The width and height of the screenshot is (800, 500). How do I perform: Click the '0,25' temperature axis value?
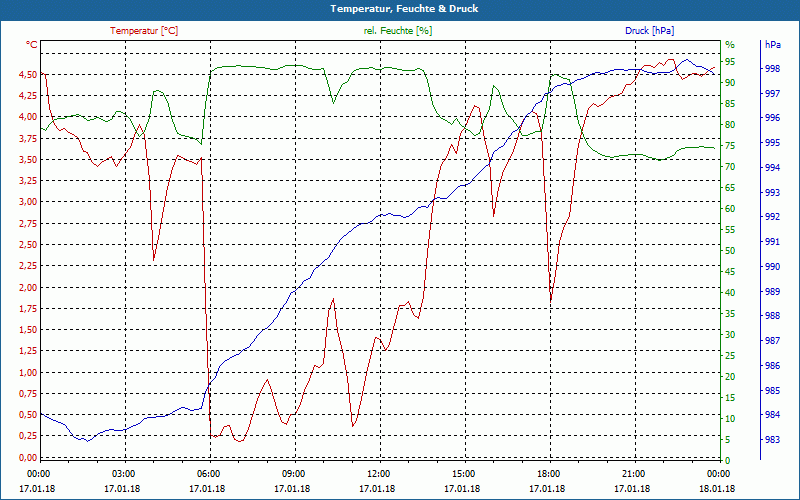point(28,436)
